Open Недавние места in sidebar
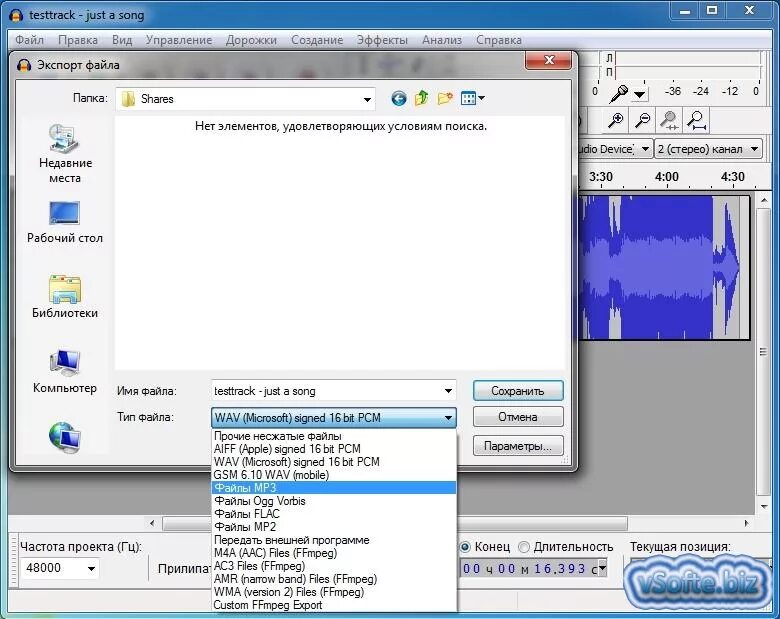The height and width of the screenshot is (619, 780). point(65,154)
